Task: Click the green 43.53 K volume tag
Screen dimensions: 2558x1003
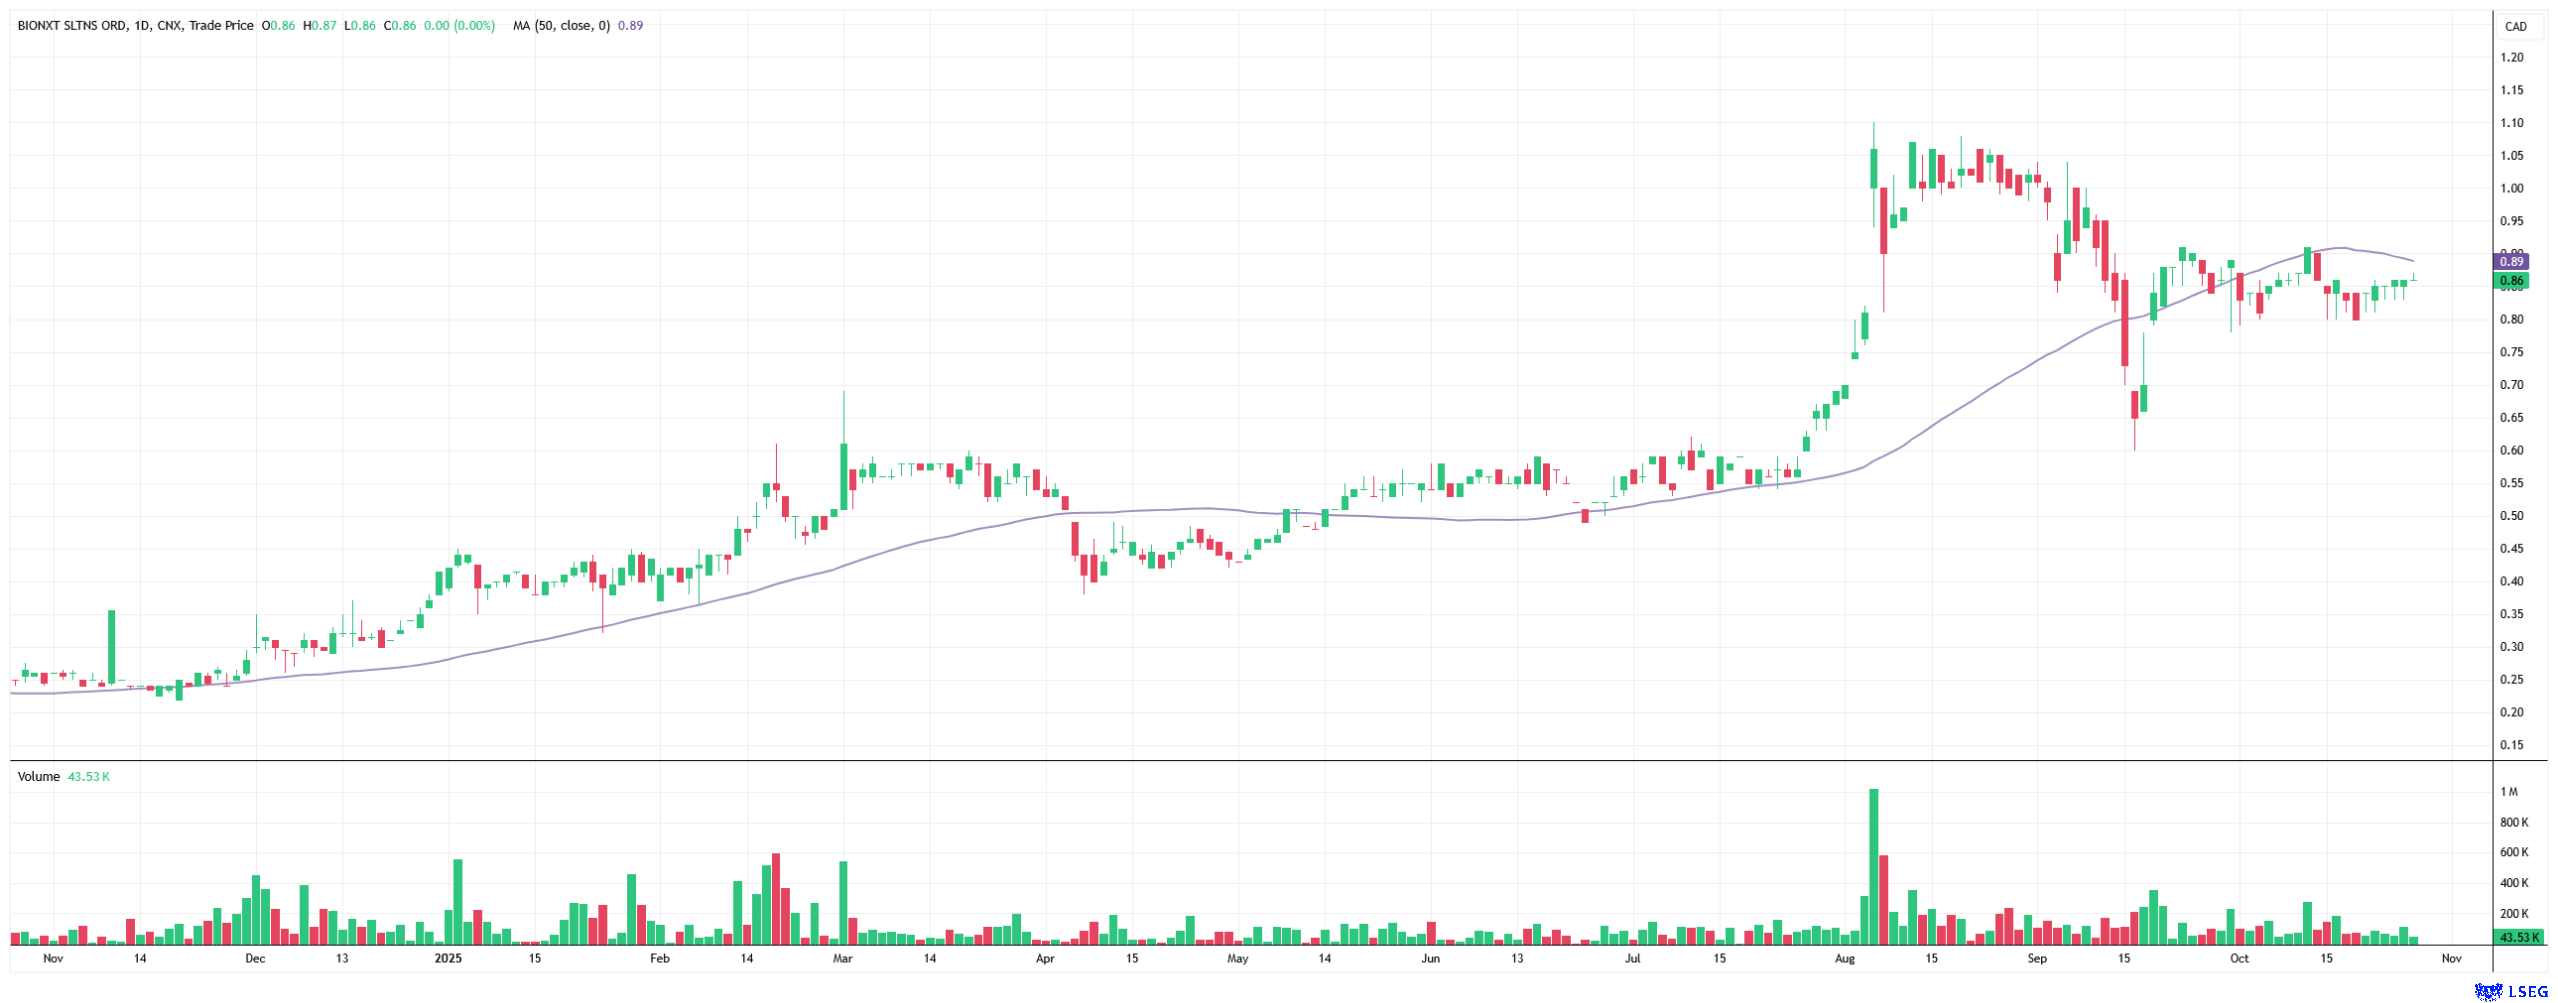Action: (x=2518, y=938)
